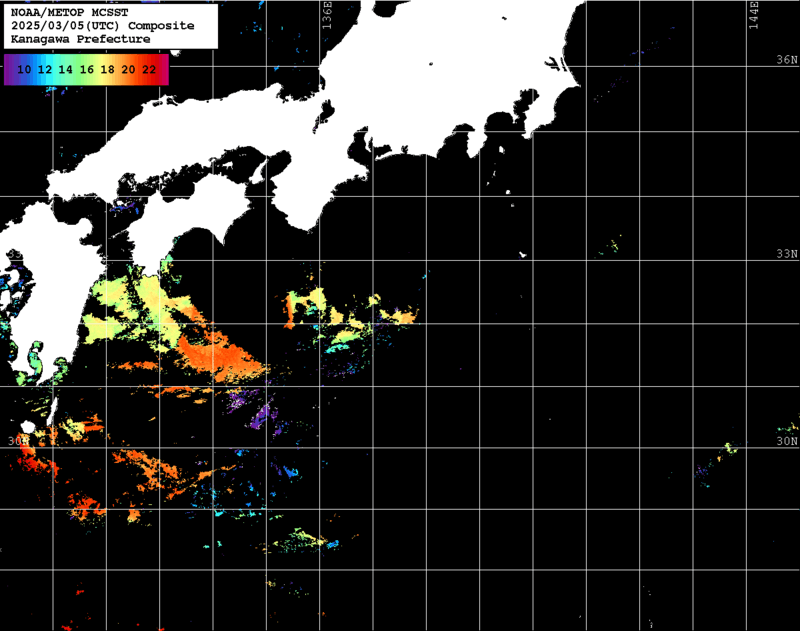Image resolution: width=800 pixels, height=631 pixels.
Task: Click the small white island near 33N
Action: (x=522, y=255)
